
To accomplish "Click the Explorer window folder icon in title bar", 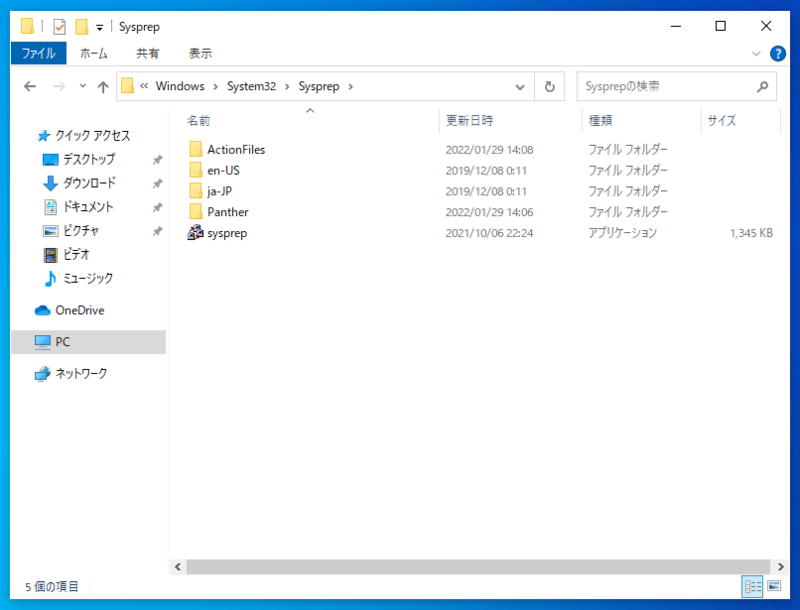I will (28, 26).
